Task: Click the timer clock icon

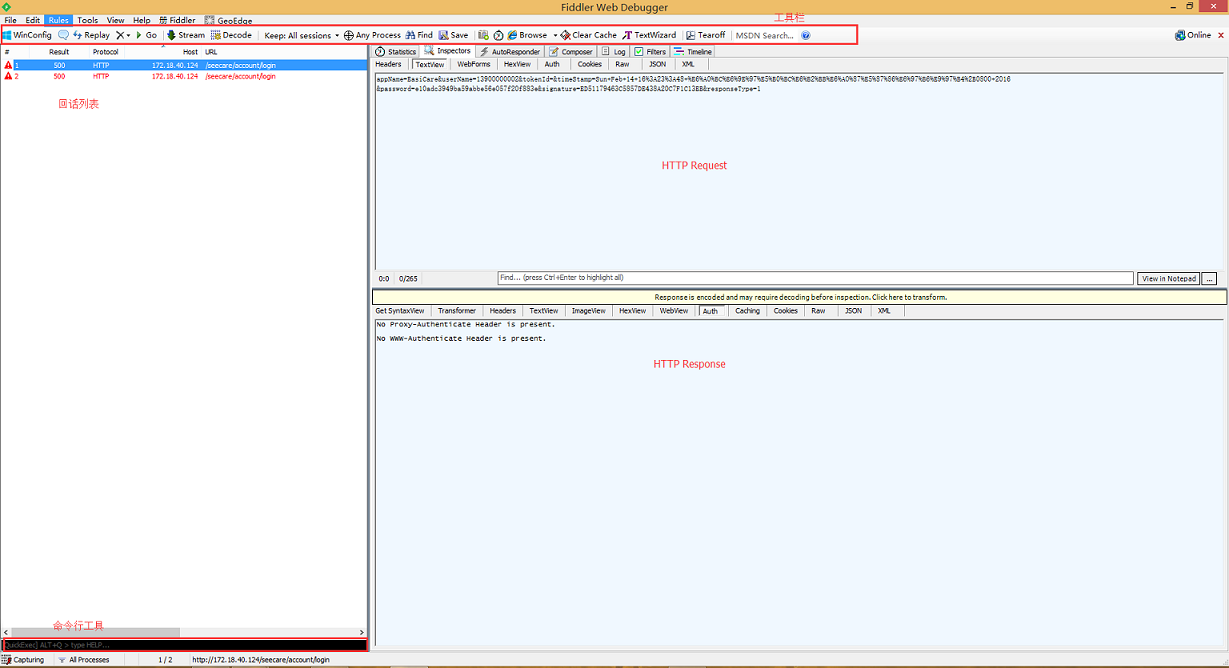Action: [498, 35]
